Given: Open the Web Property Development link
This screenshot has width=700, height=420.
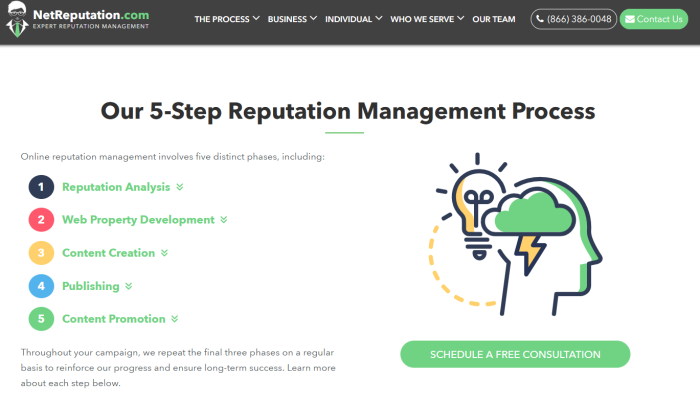Looking at the screenshot, I should [138, 220].
